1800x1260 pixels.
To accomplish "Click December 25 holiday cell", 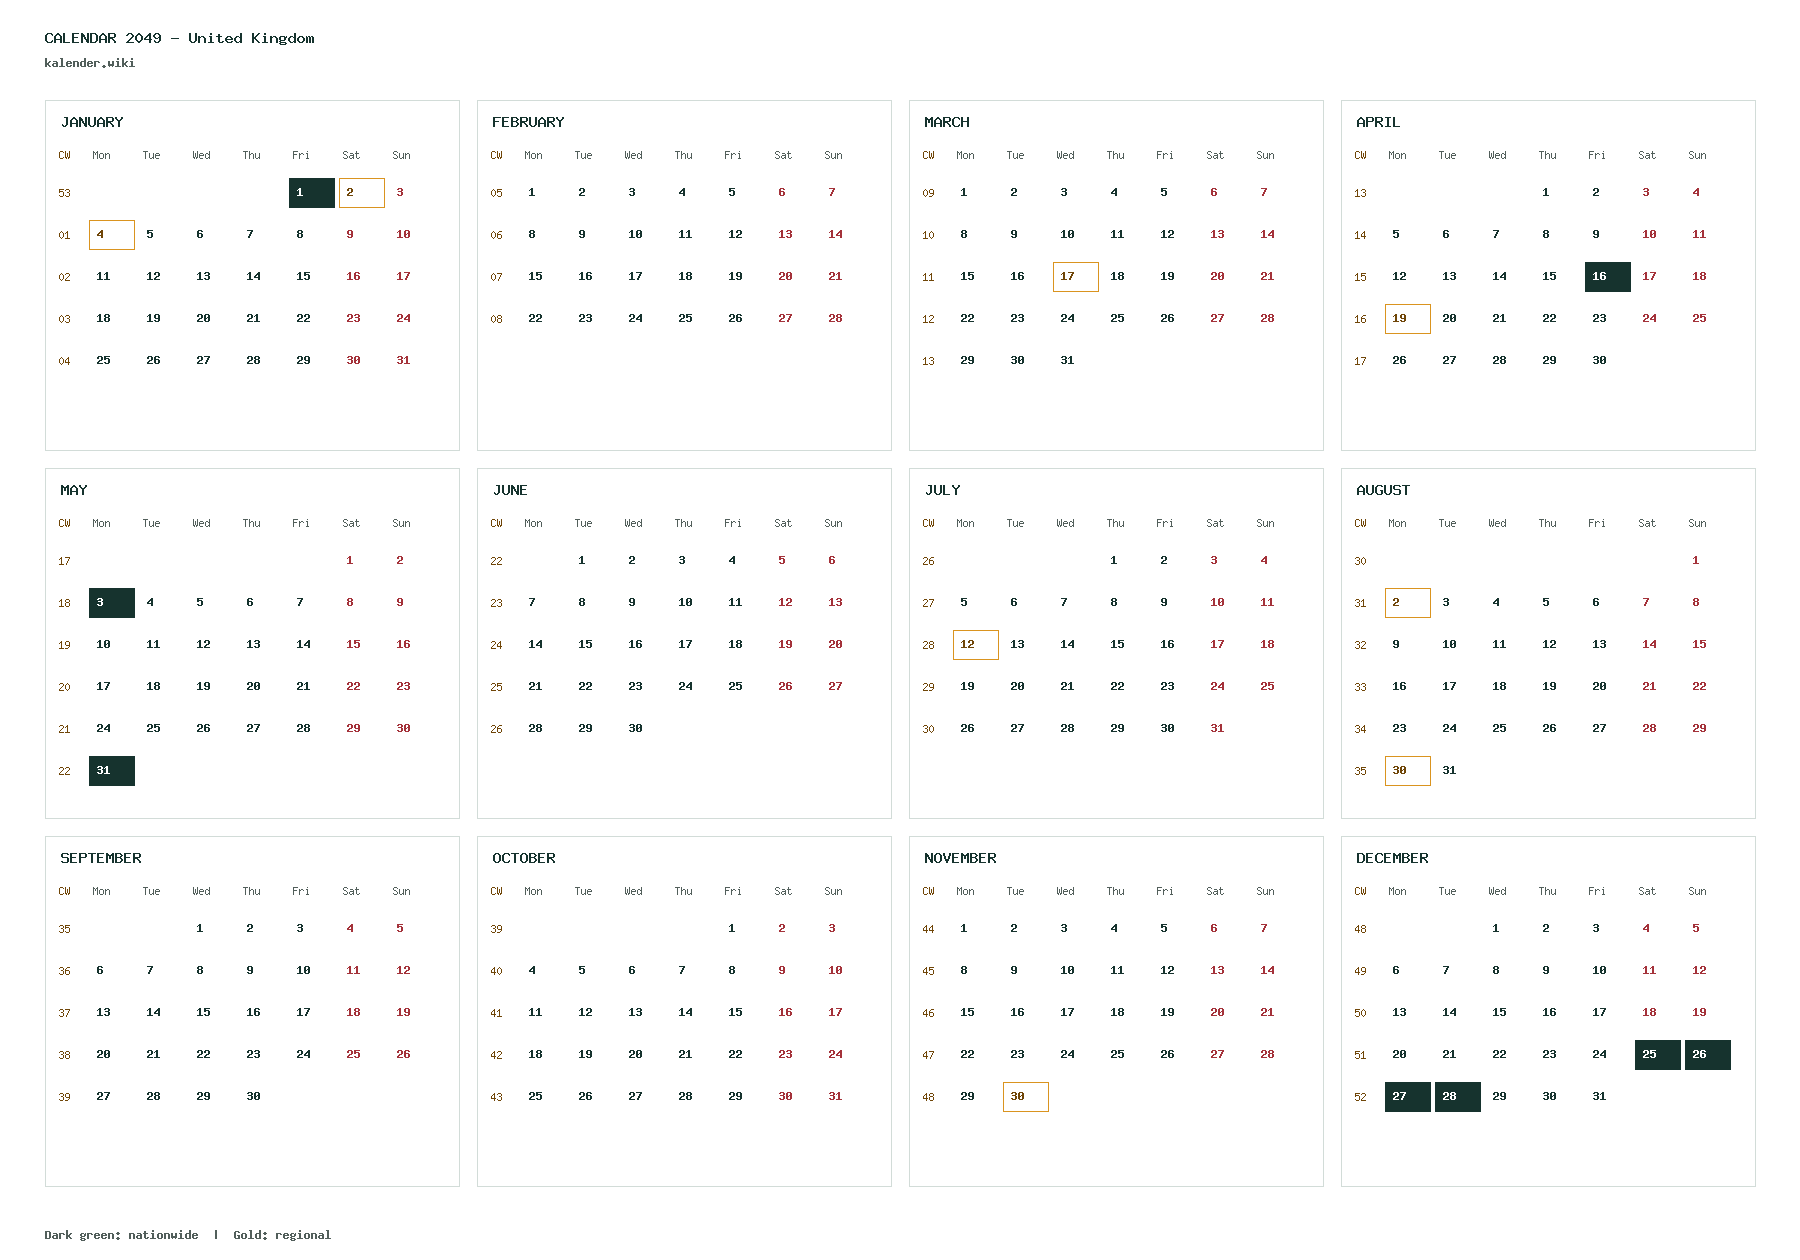I will [1658, 1055].
